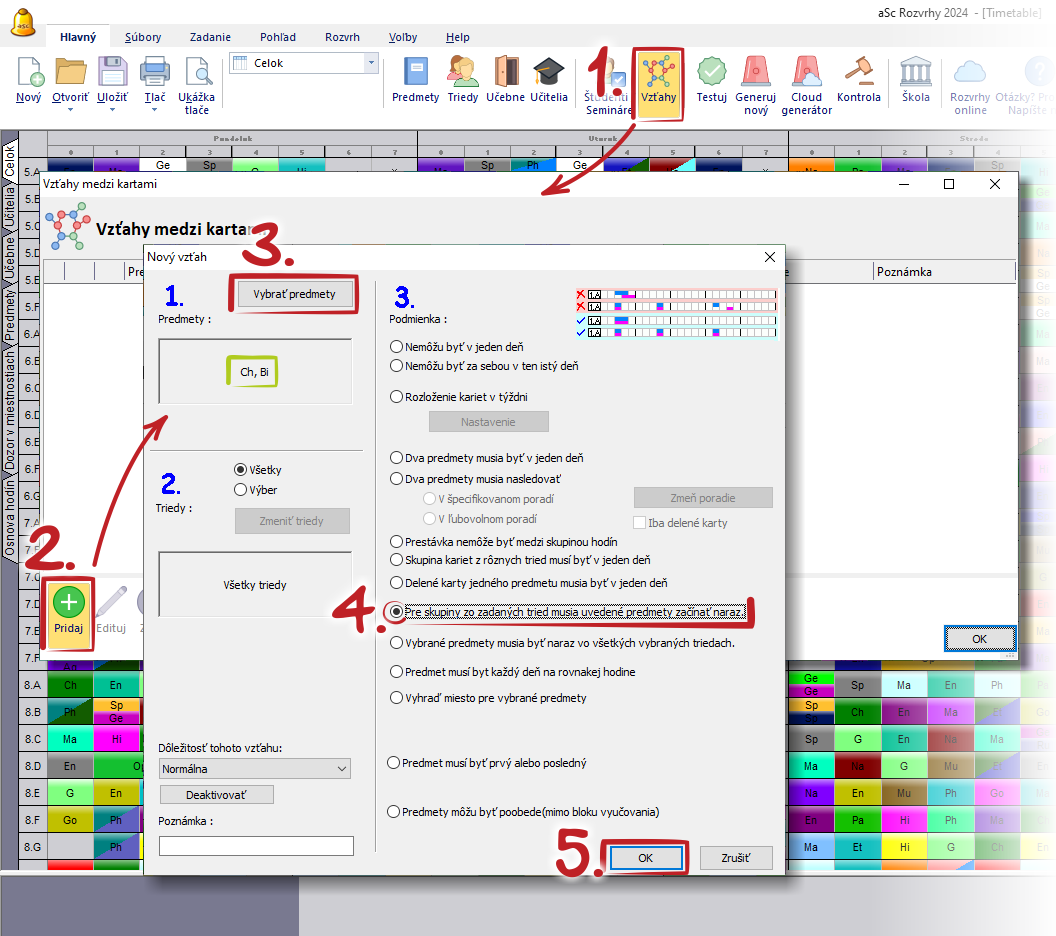This screenshot has width=1056, height=936.
Task: Choose Všetky classes radio button
Action: click(x=240, y=469)
